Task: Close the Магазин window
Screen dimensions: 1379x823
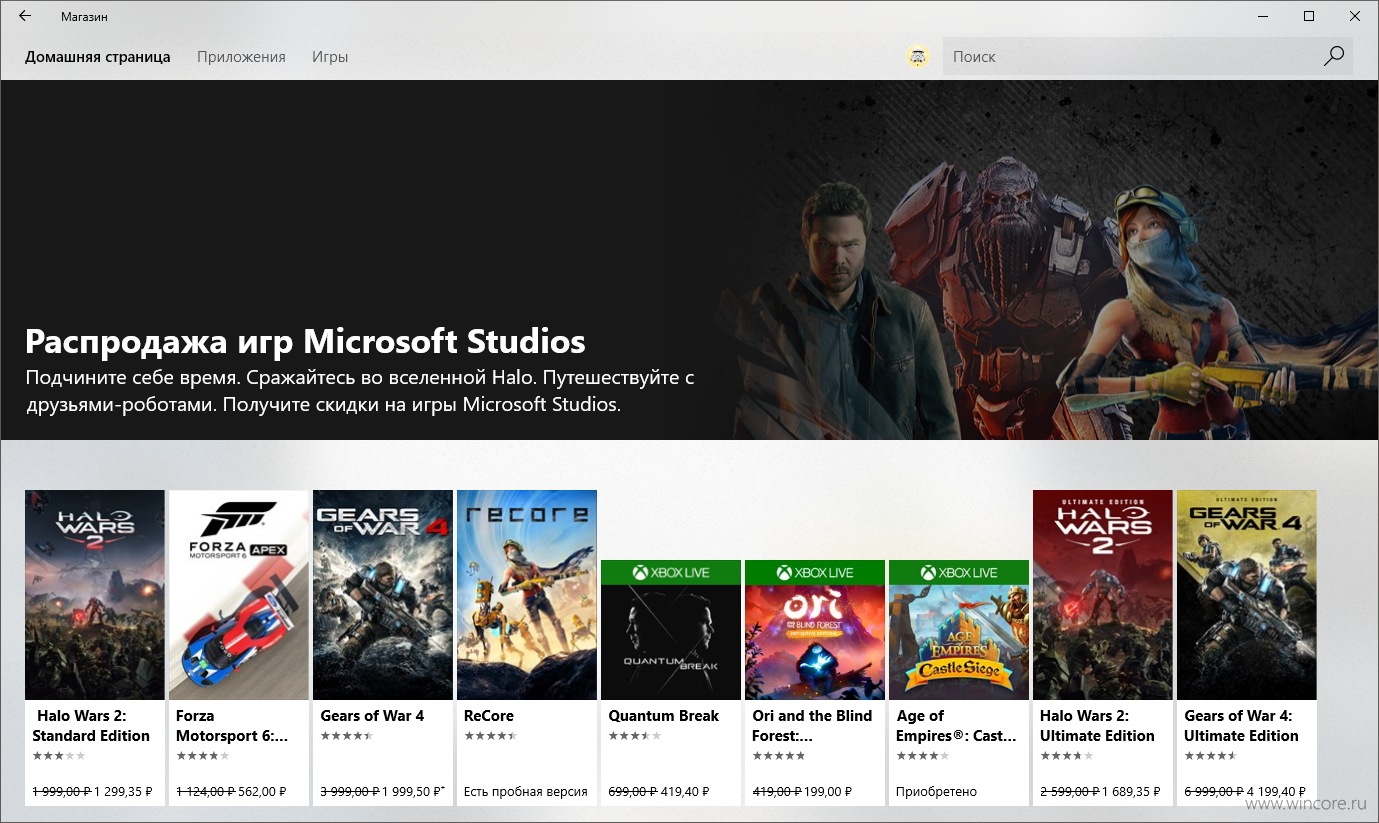Action: point(1355,16)
